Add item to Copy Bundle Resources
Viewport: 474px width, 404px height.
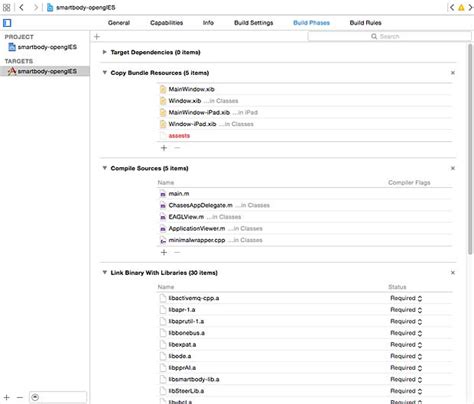point(164,148)
